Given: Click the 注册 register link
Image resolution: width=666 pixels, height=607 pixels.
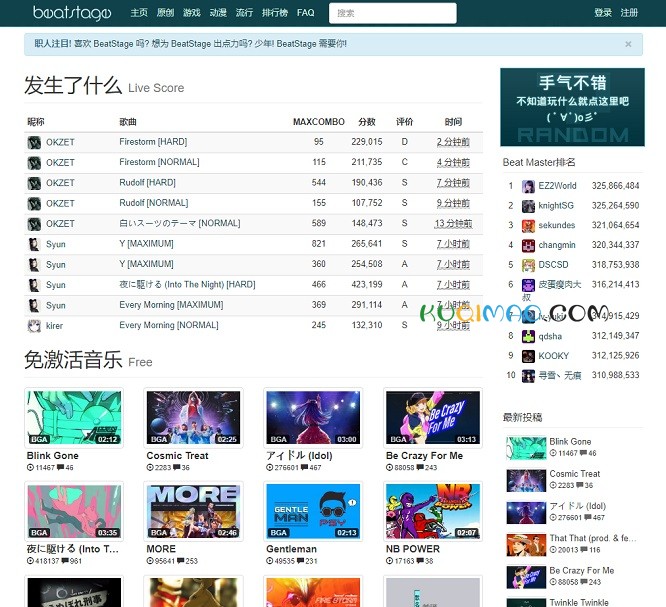Looking at the screenshot, I should [629, 13].
